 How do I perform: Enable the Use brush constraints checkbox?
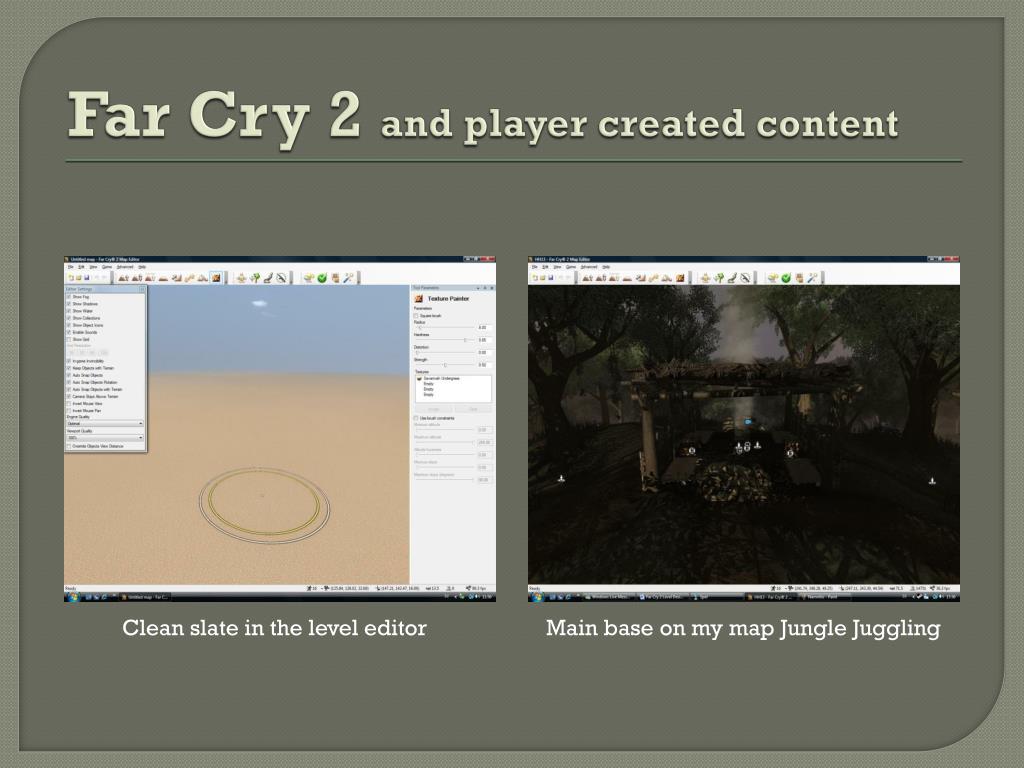[x=415, y=418]
